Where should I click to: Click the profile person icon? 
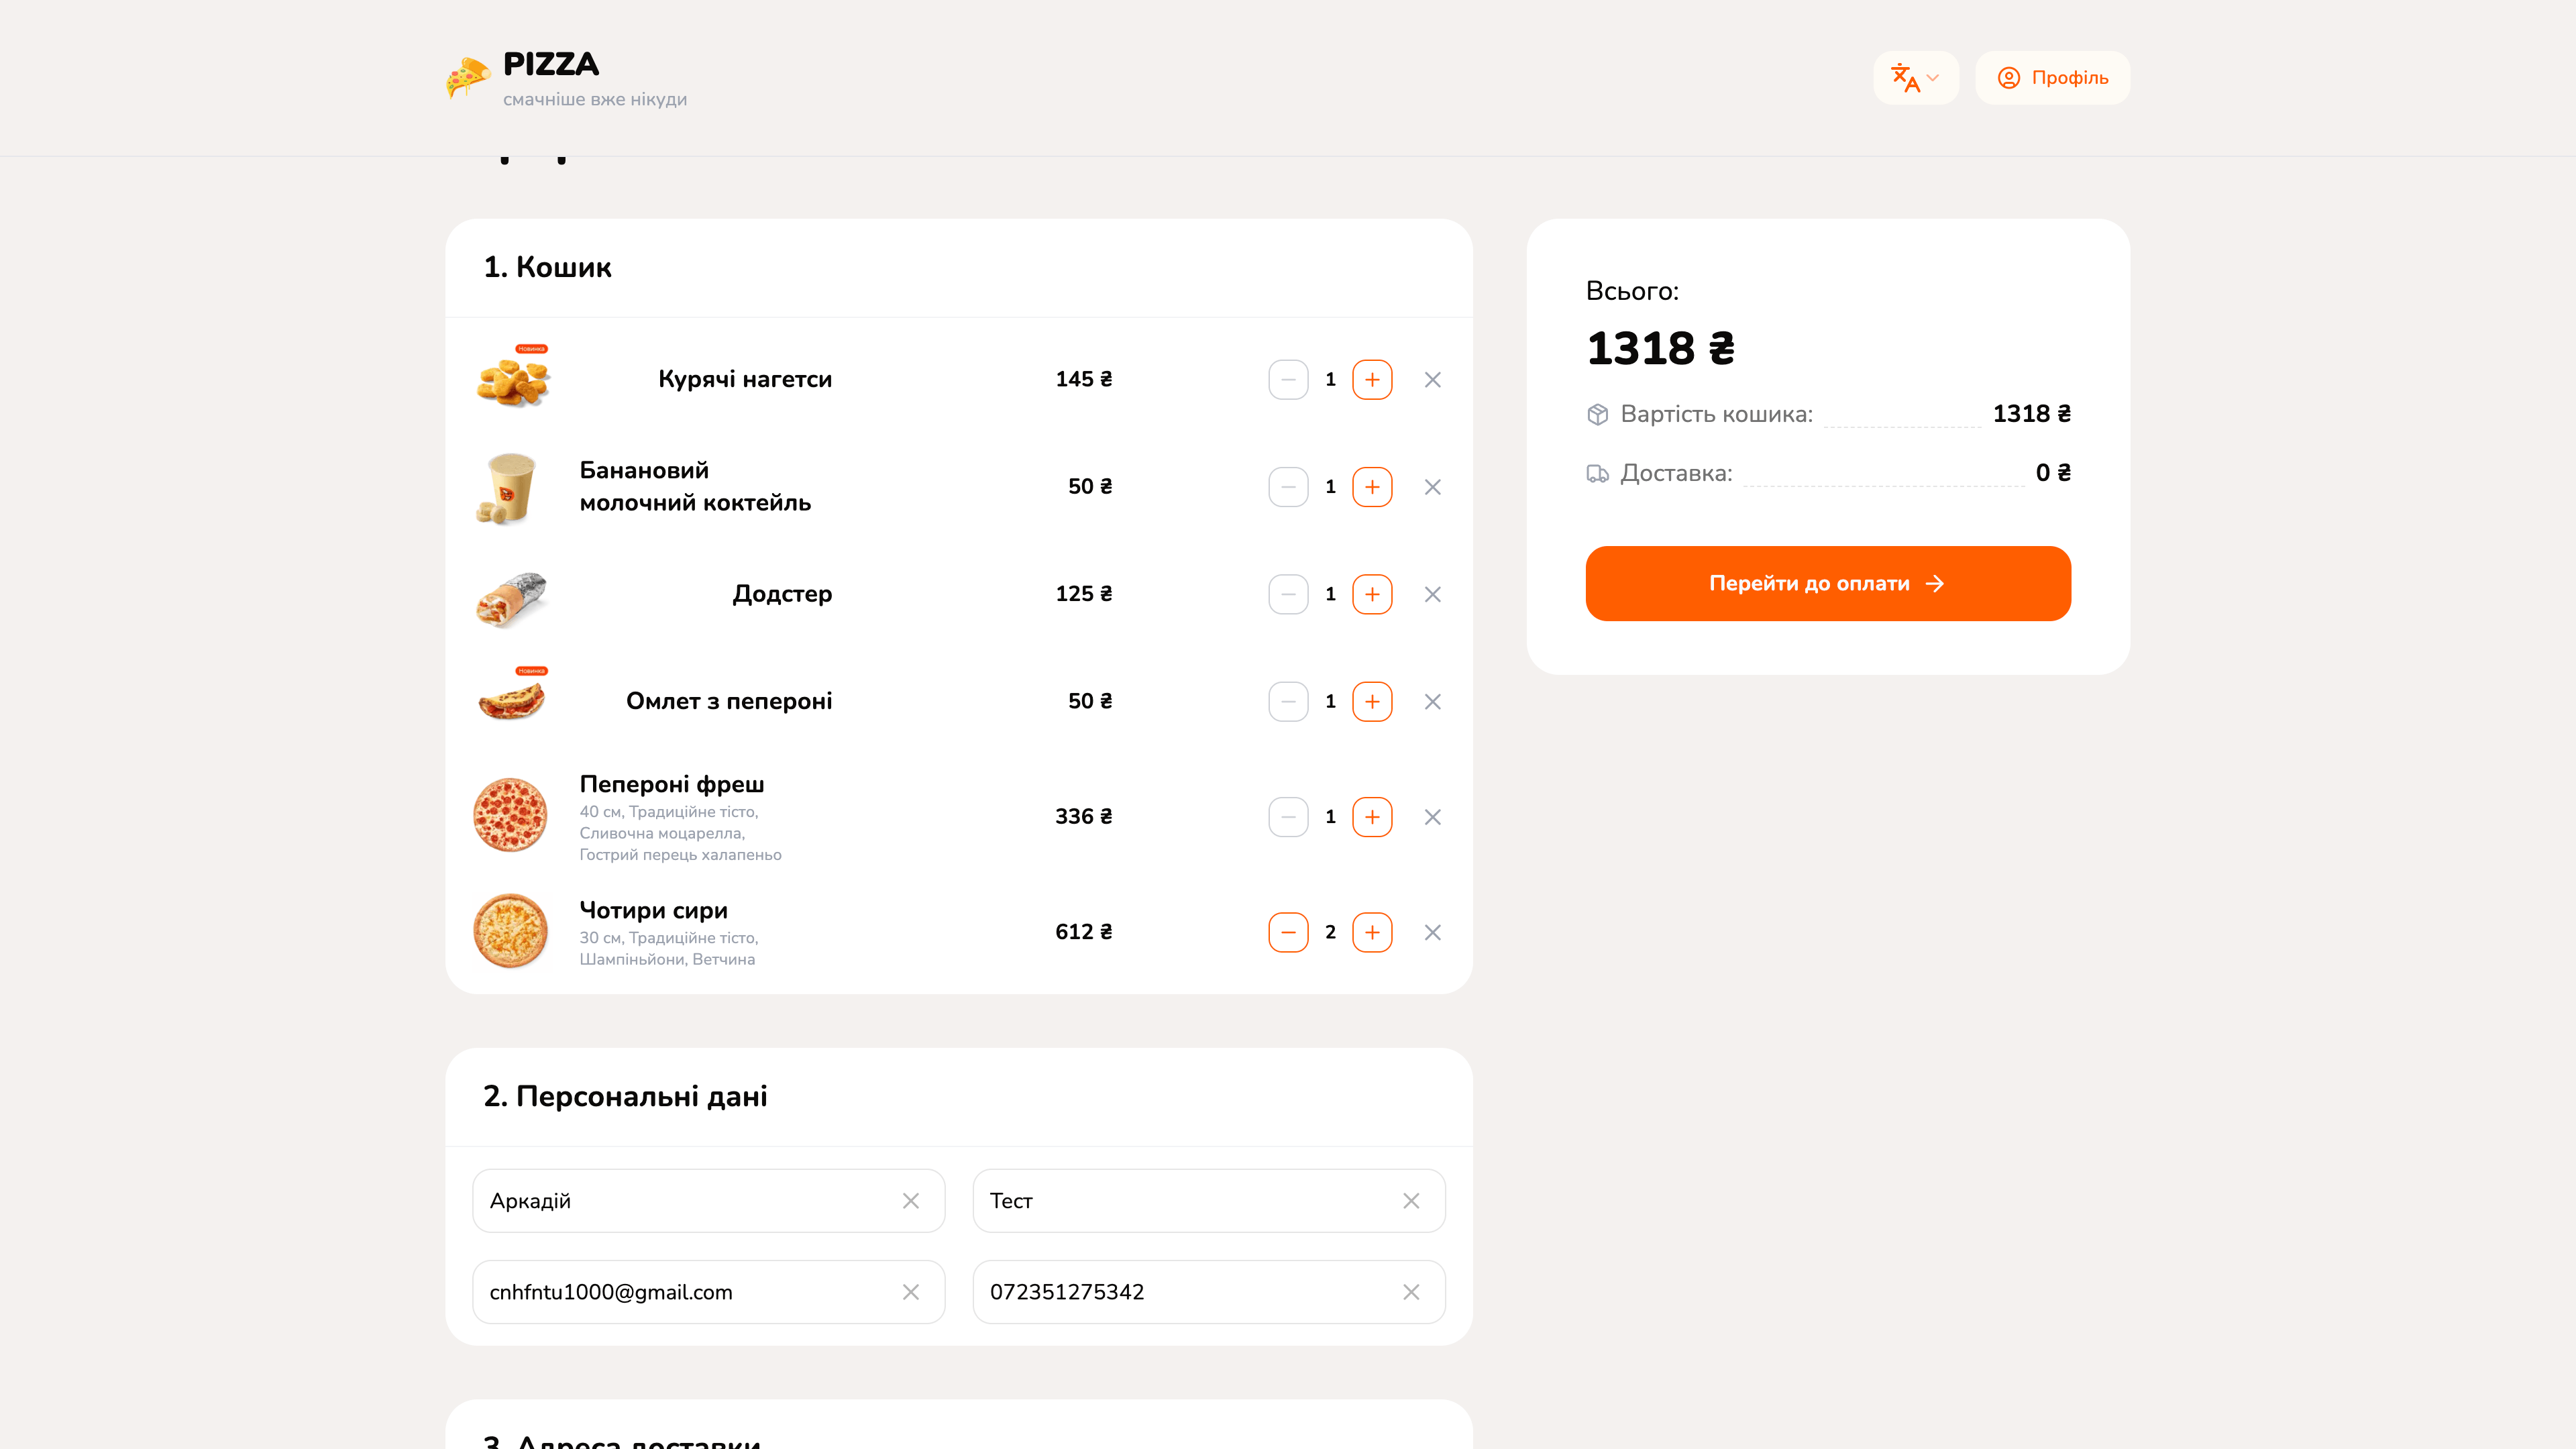[2009, 77]
